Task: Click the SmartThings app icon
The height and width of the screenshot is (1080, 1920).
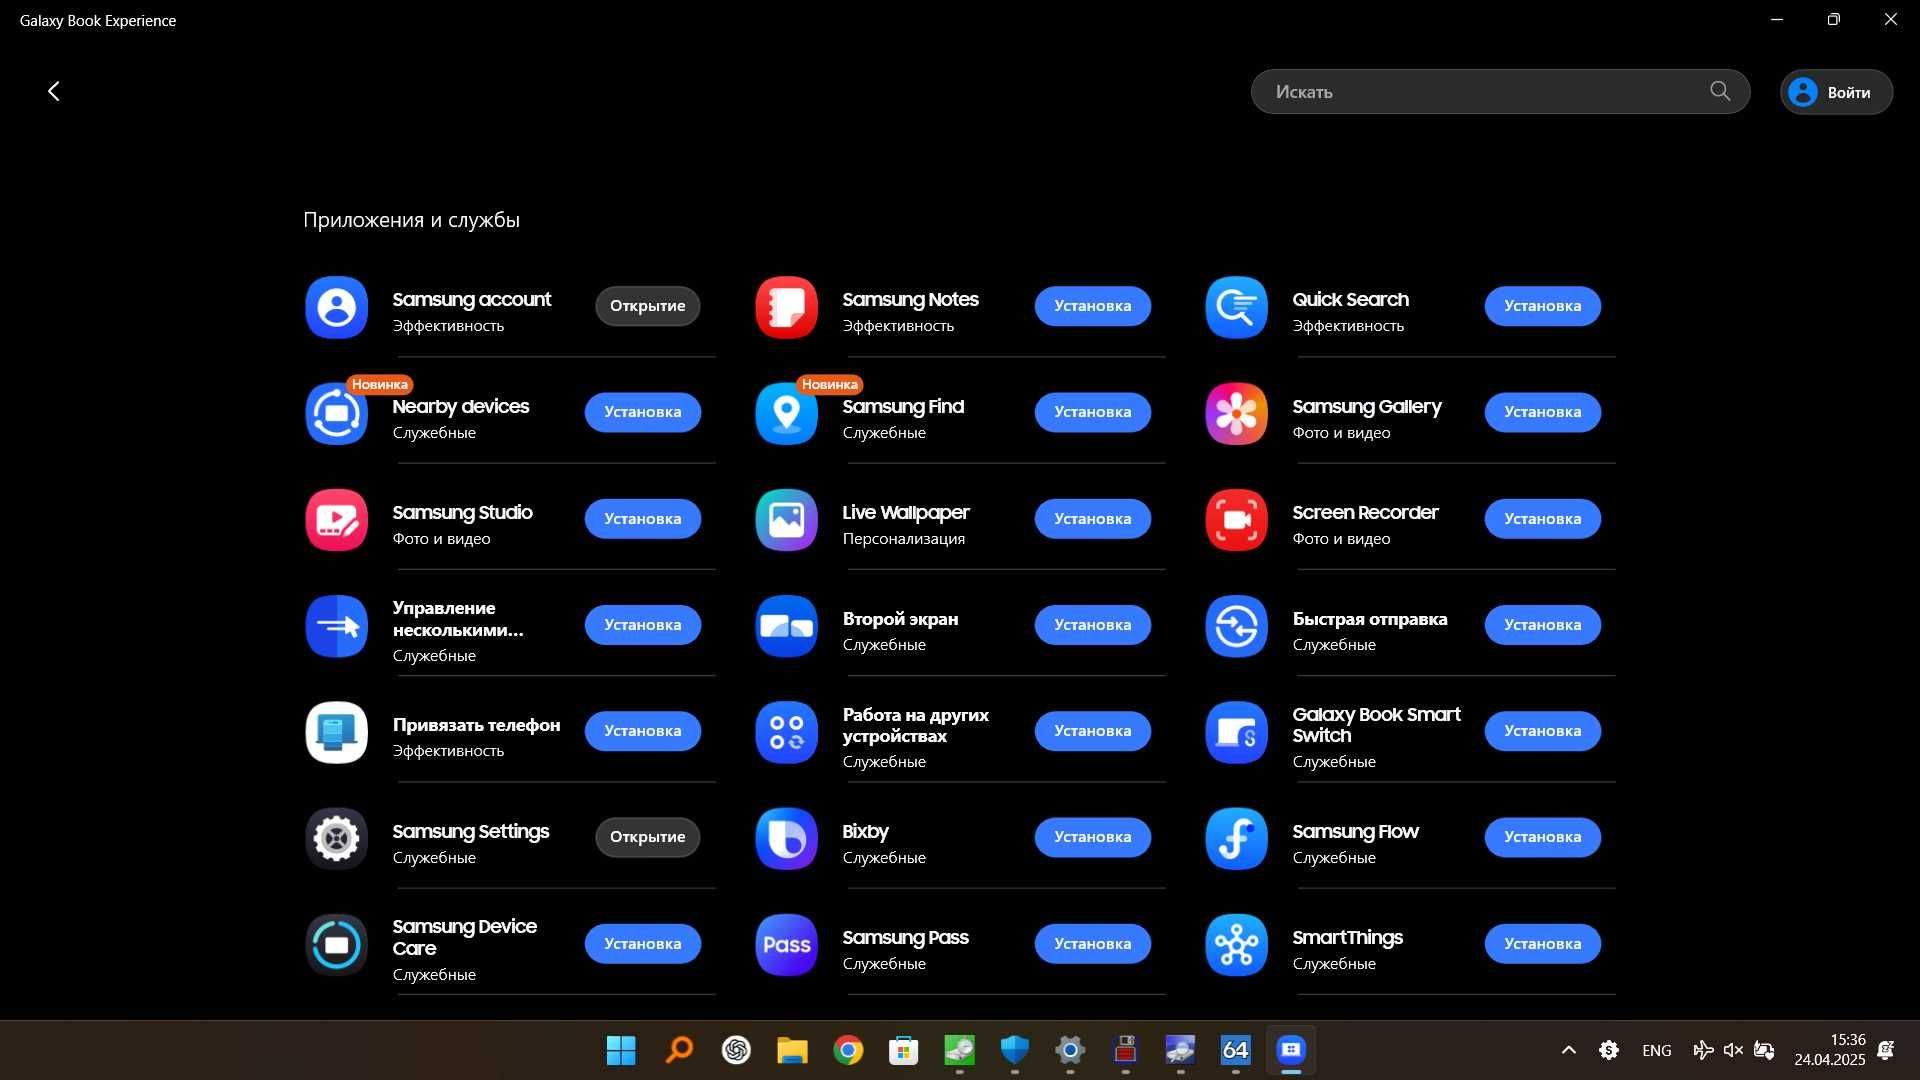Action: [1236, 945]
